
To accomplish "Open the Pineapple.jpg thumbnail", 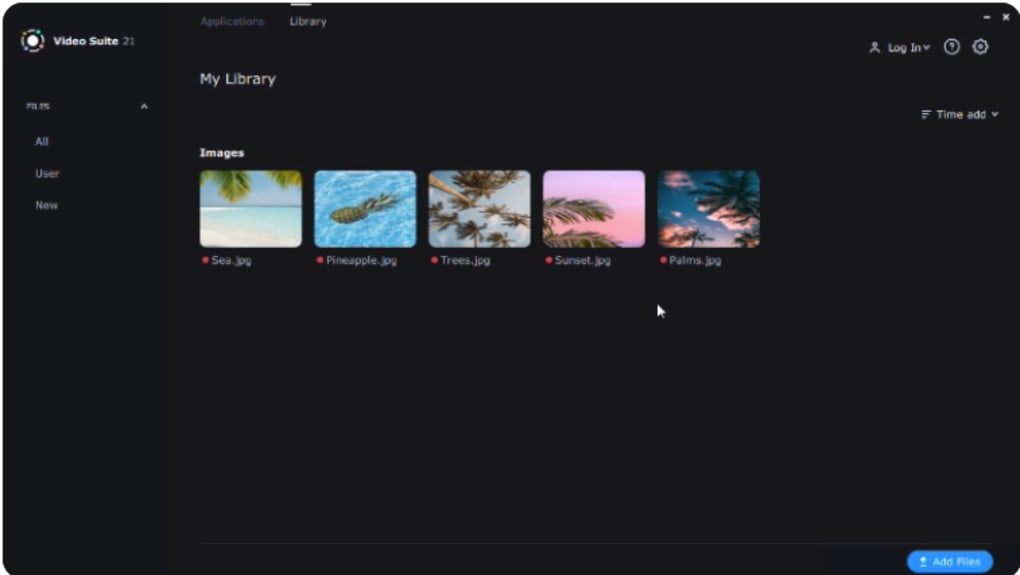I will [365, 208].
